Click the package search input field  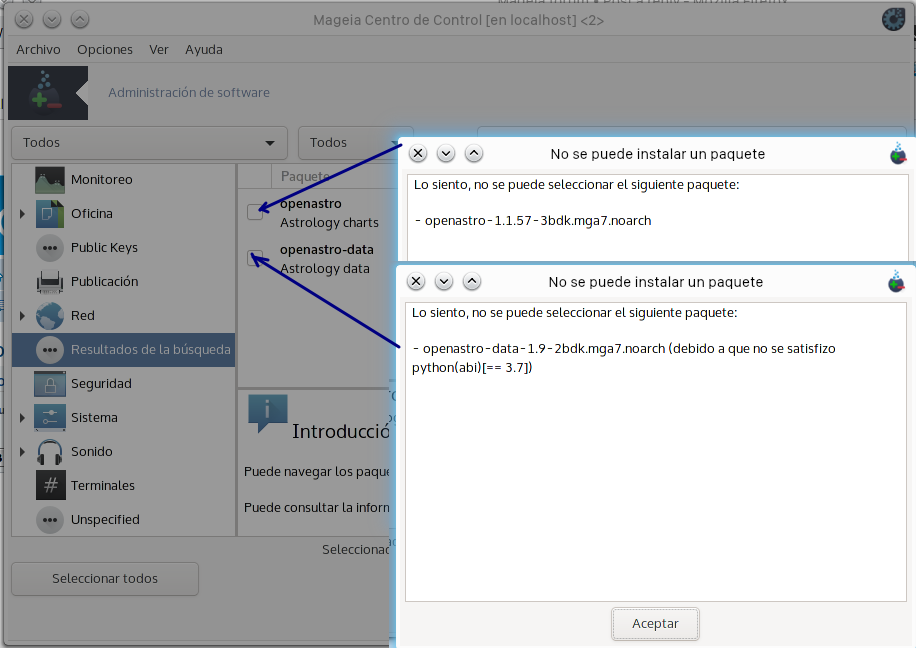point(691,133)
